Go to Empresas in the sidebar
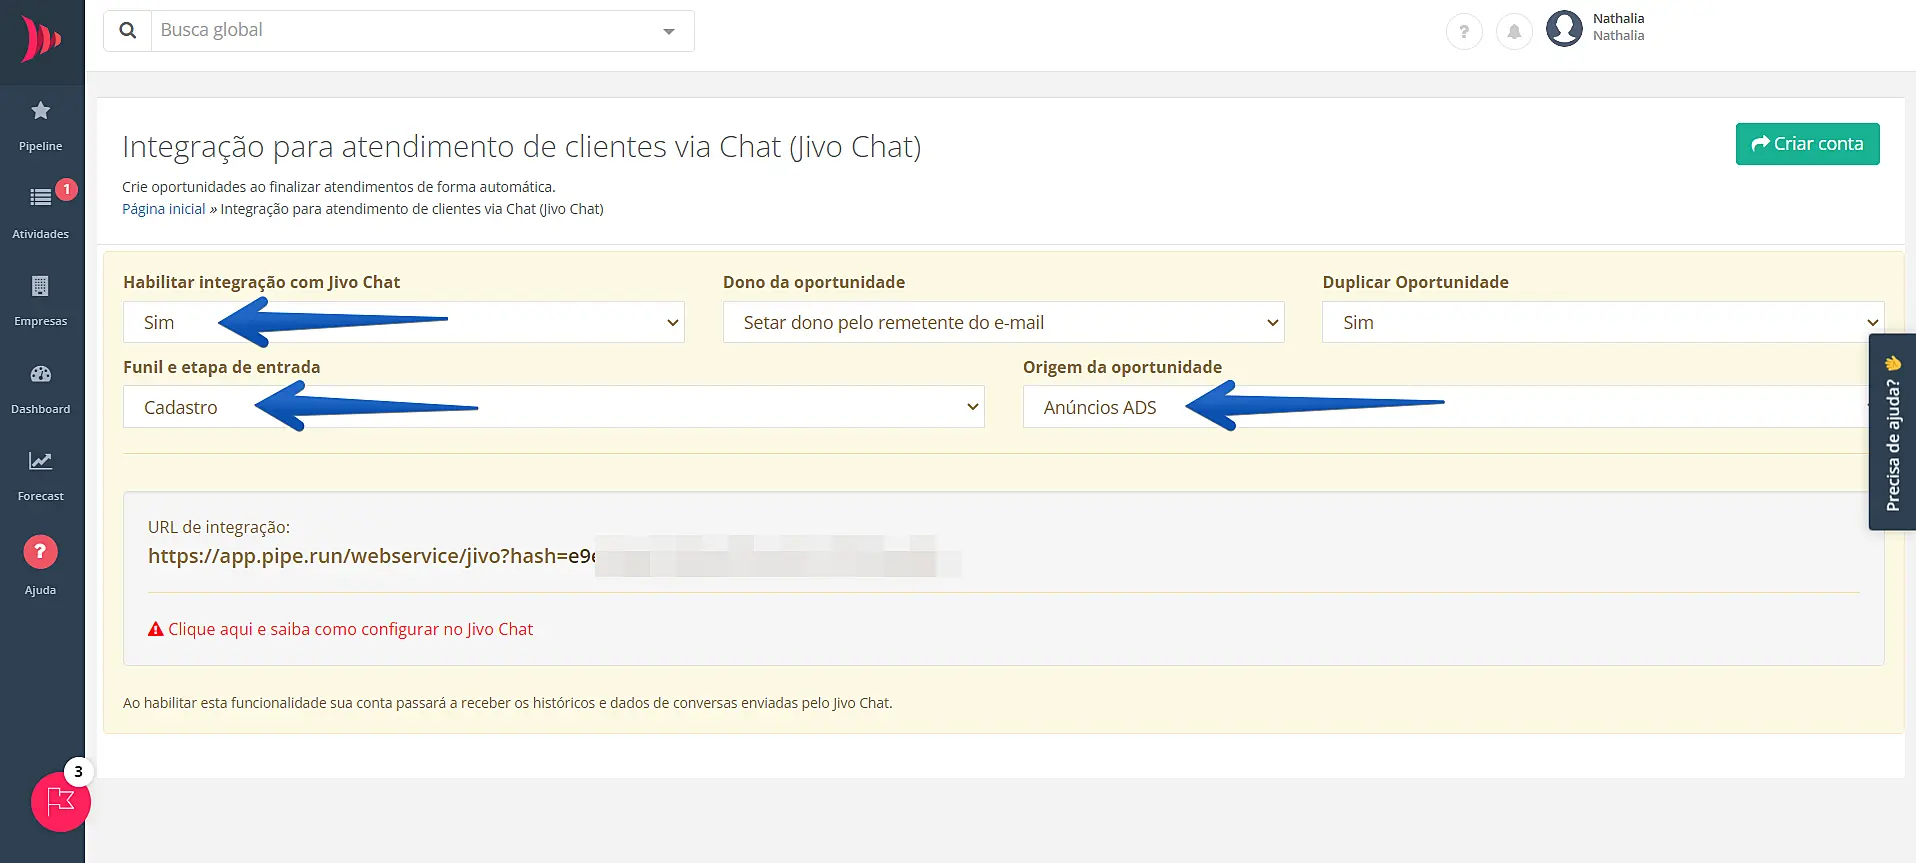This screenshot has width=1916, height=863. point(41,300)
